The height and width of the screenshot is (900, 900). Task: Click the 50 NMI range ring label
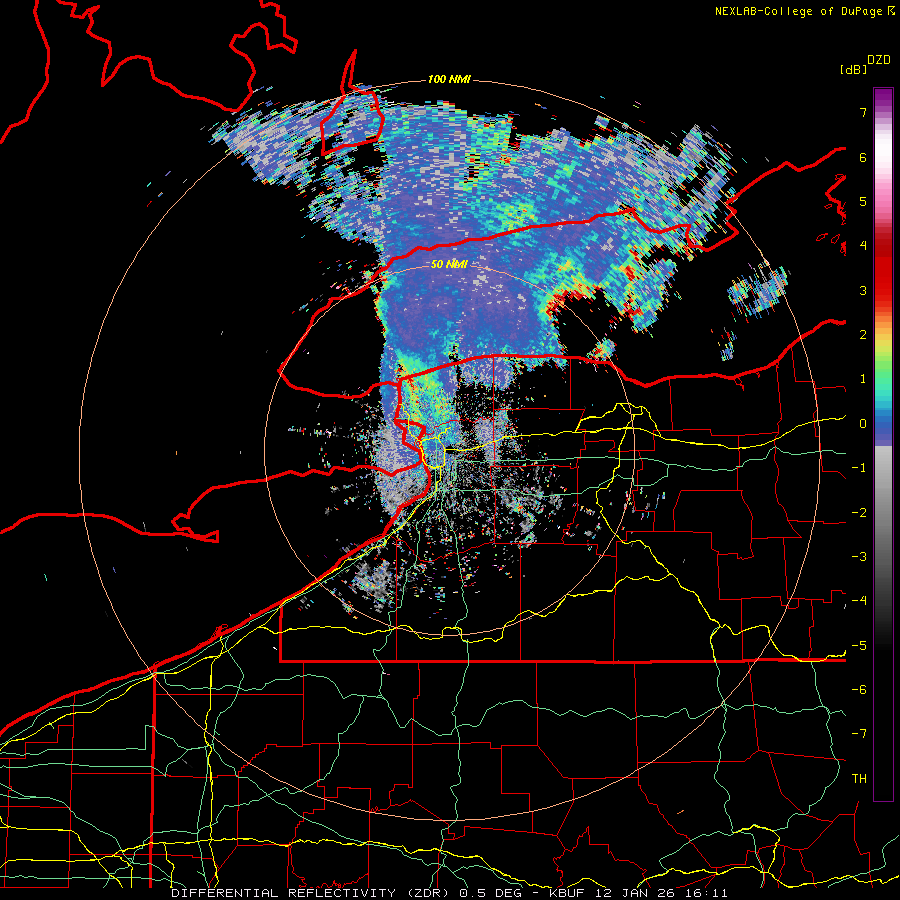(x=449, y=264)
